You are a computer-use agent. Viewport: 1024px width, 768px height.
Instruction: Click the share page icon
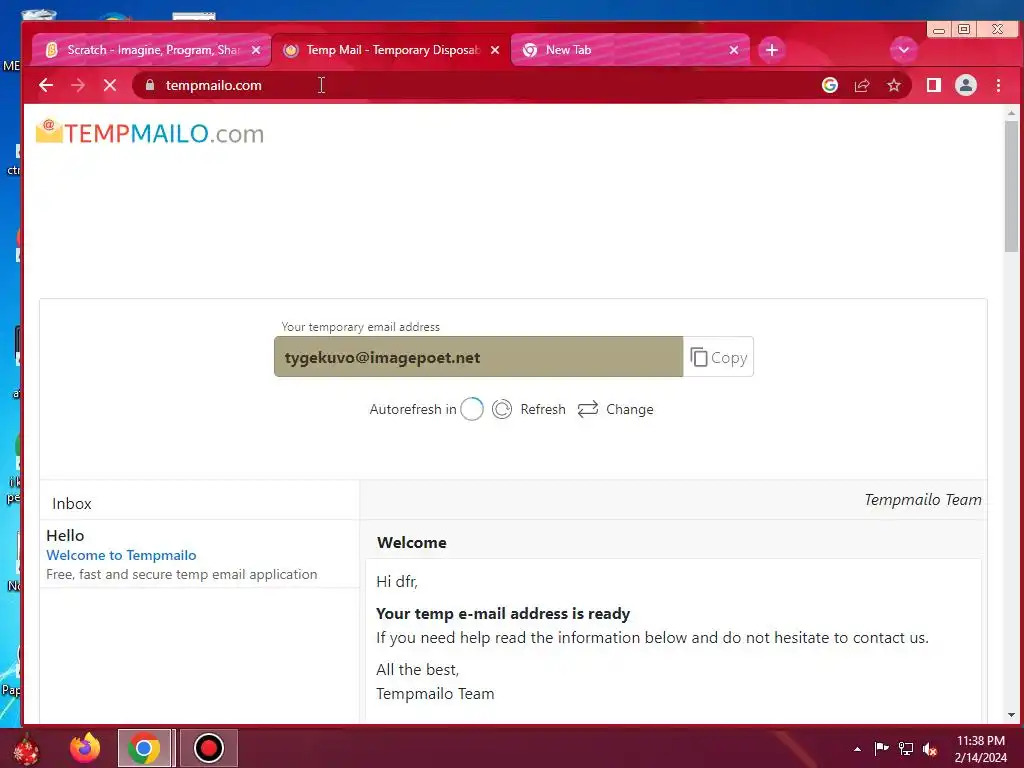pyautogui.click(x=862, y=86)
